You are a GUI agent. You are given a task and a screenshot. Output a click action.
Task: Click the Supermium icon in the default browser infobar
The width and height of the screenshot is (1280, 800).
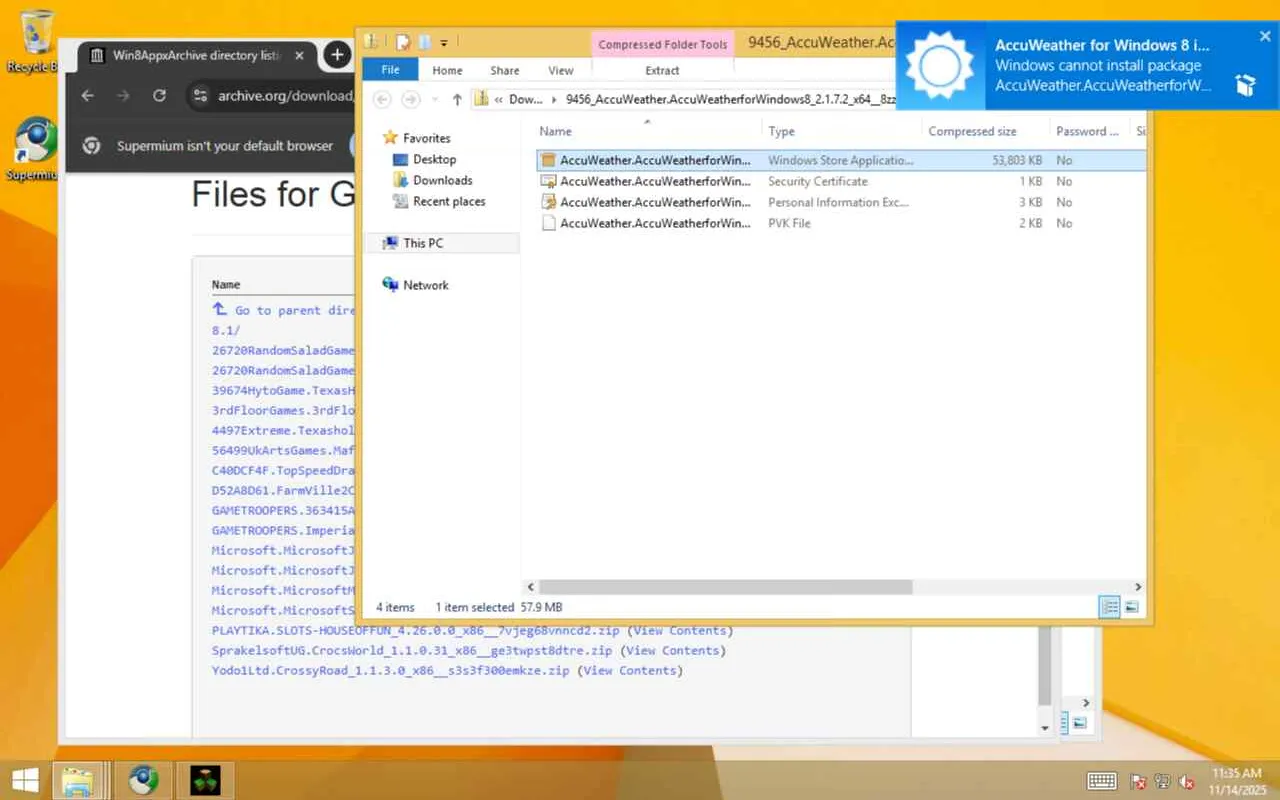click(x=91, y=146)
